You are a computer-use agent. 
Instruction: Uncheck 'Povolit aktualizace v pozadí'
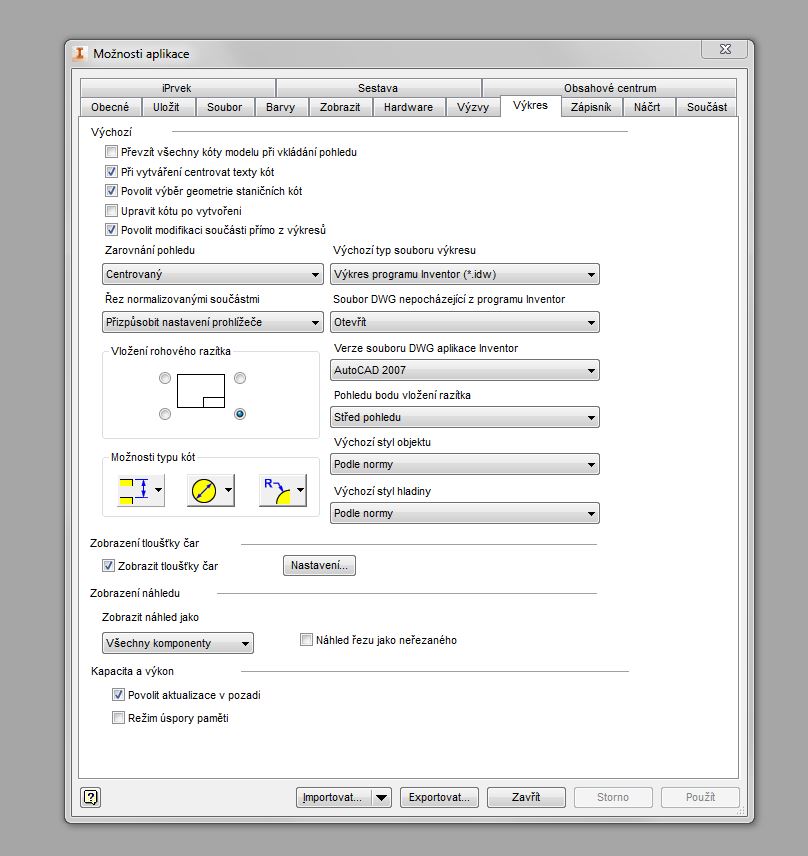[118, 695]
